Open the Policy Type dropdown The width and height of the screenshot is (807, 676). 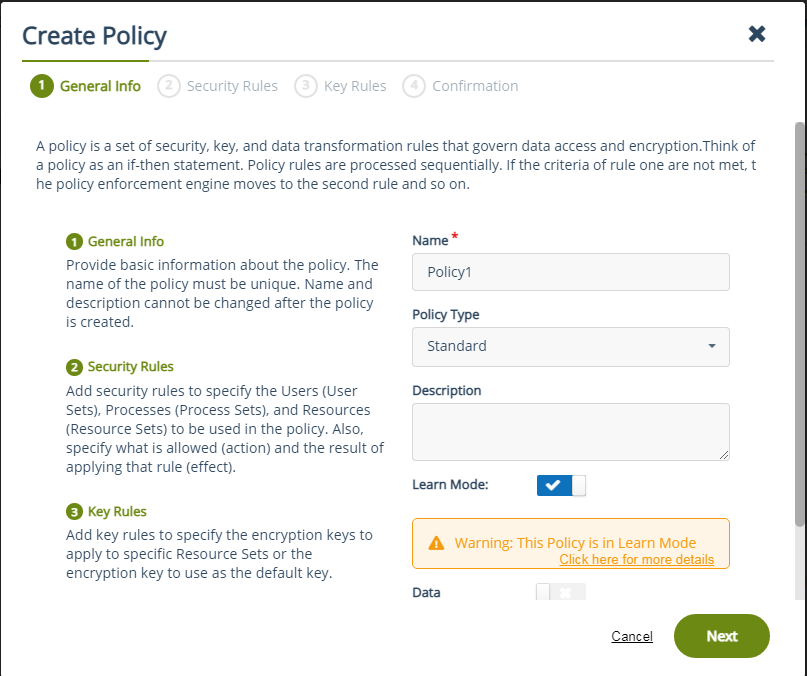pyautogui.click(x=570, y=346)
